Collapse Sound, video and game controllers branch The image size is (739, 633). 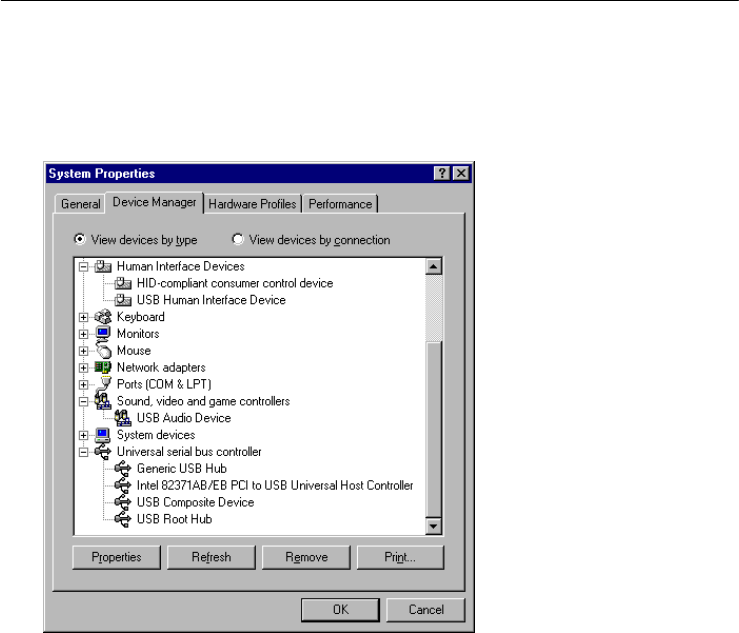click(x=83, y=402)
